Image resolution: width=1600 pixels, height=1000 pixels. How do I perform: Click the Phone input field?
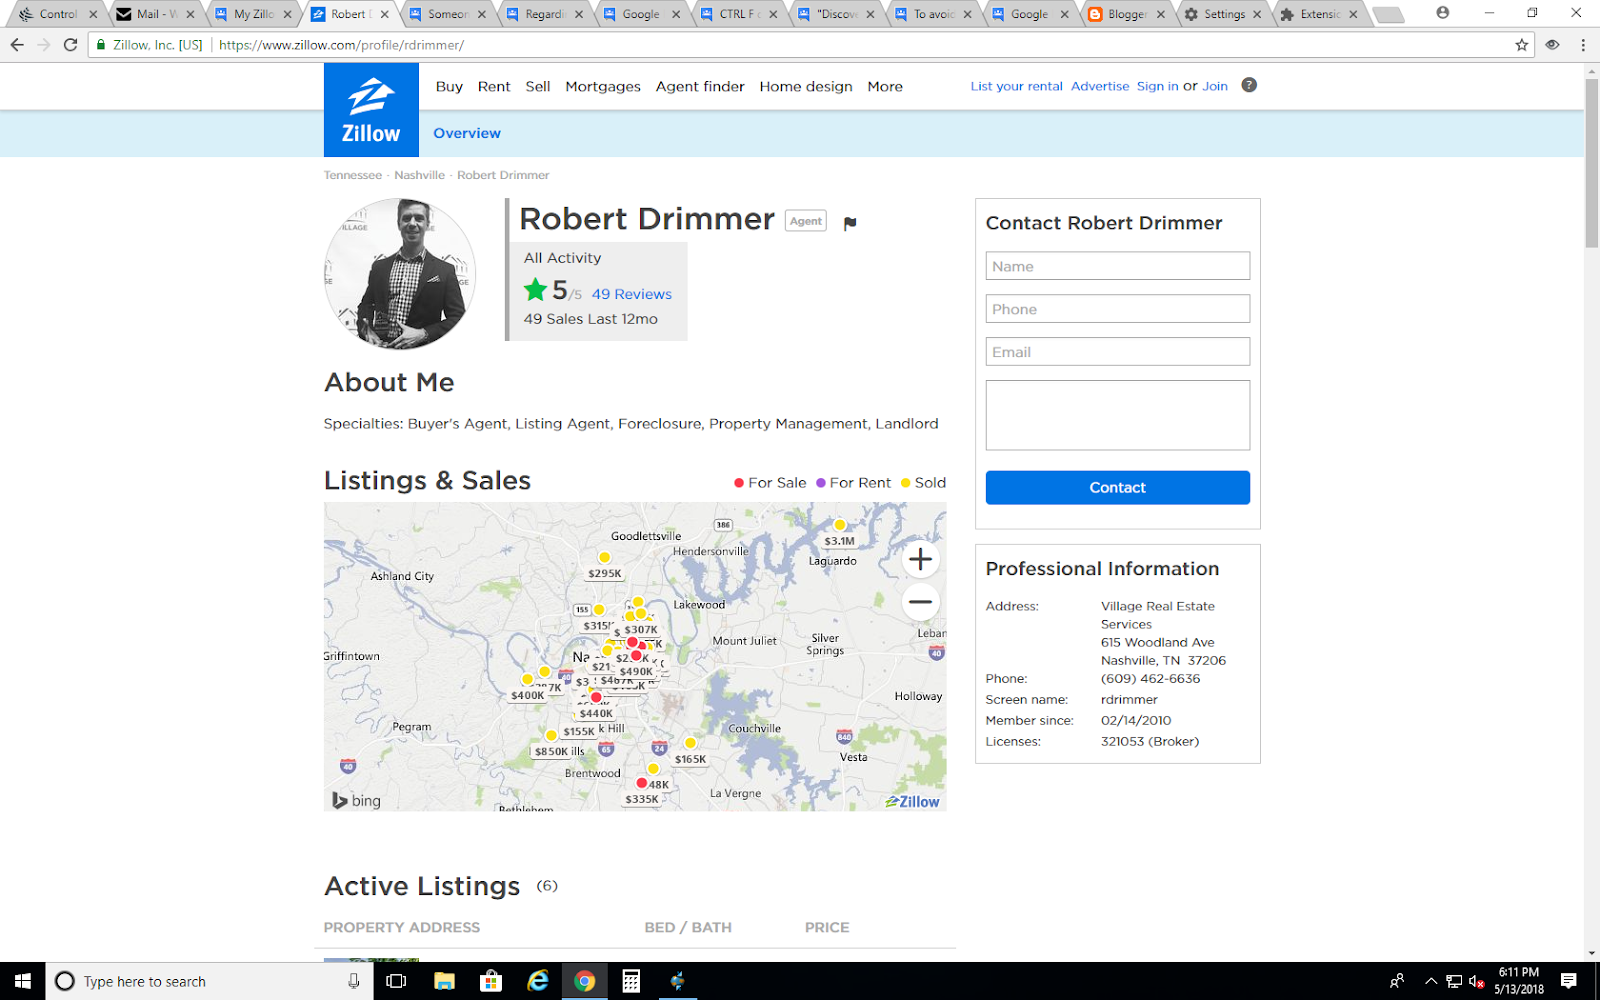click(x=1117, y=308)
